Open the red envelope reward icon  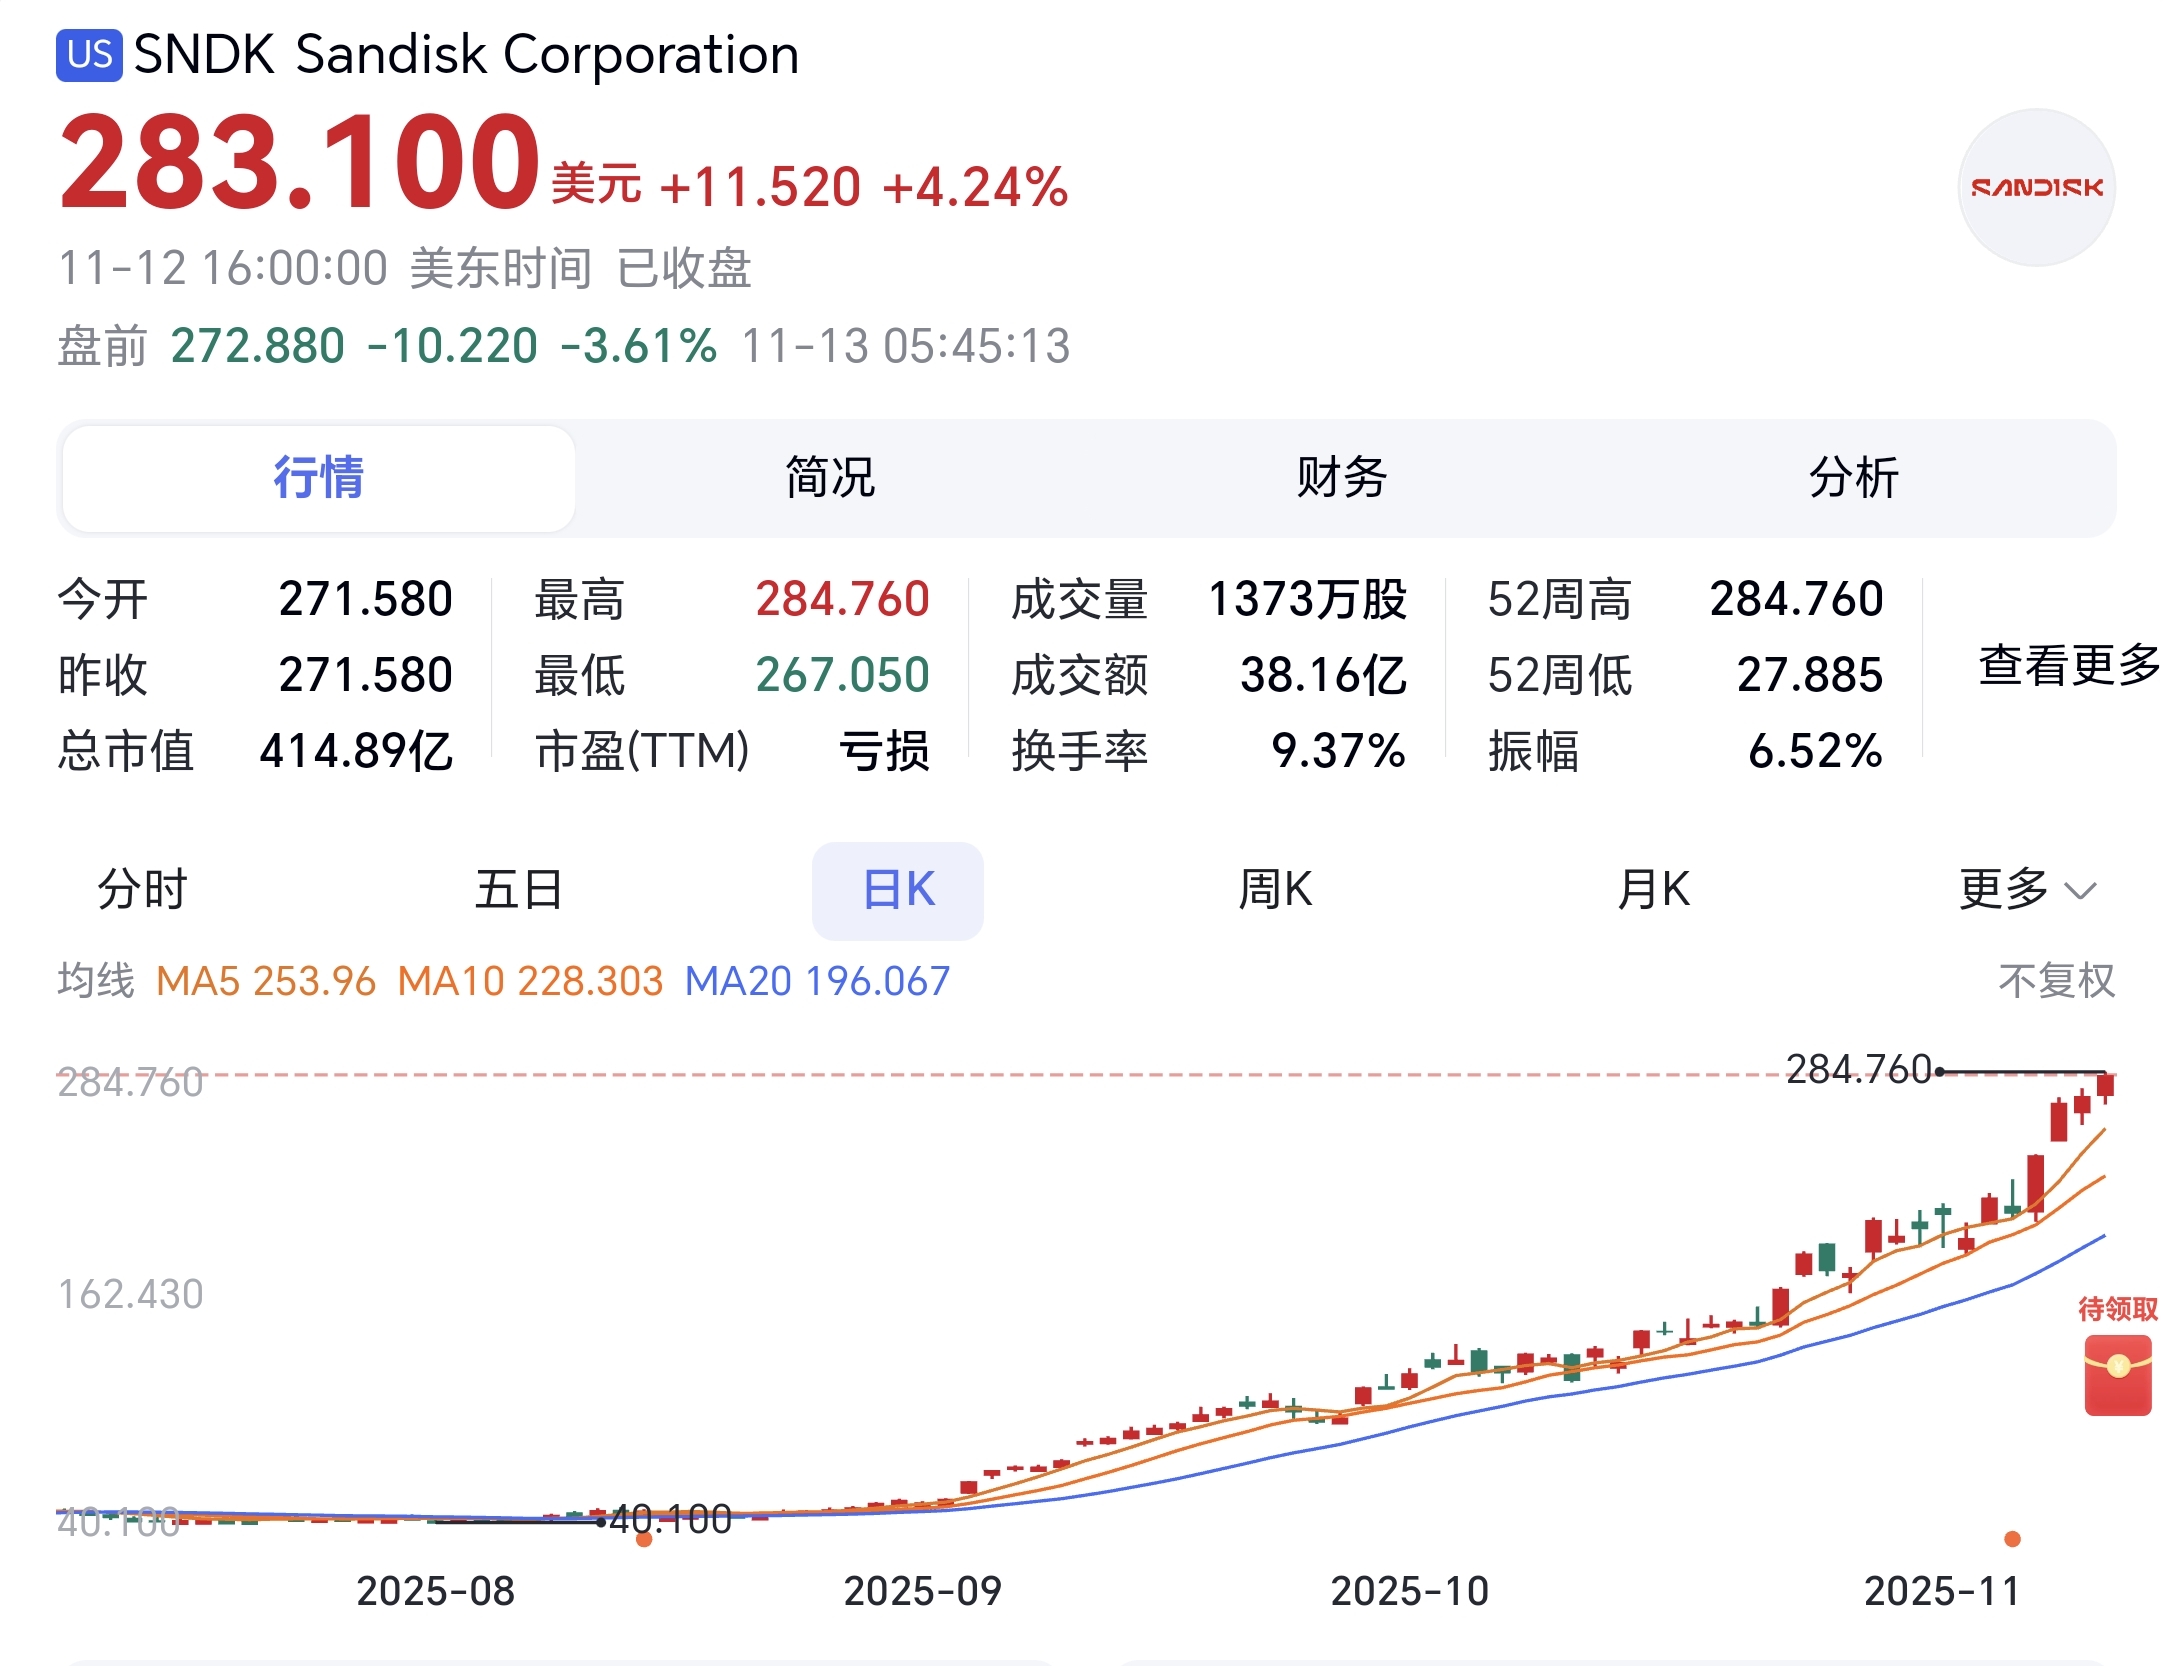[x=2117, y=1375]
